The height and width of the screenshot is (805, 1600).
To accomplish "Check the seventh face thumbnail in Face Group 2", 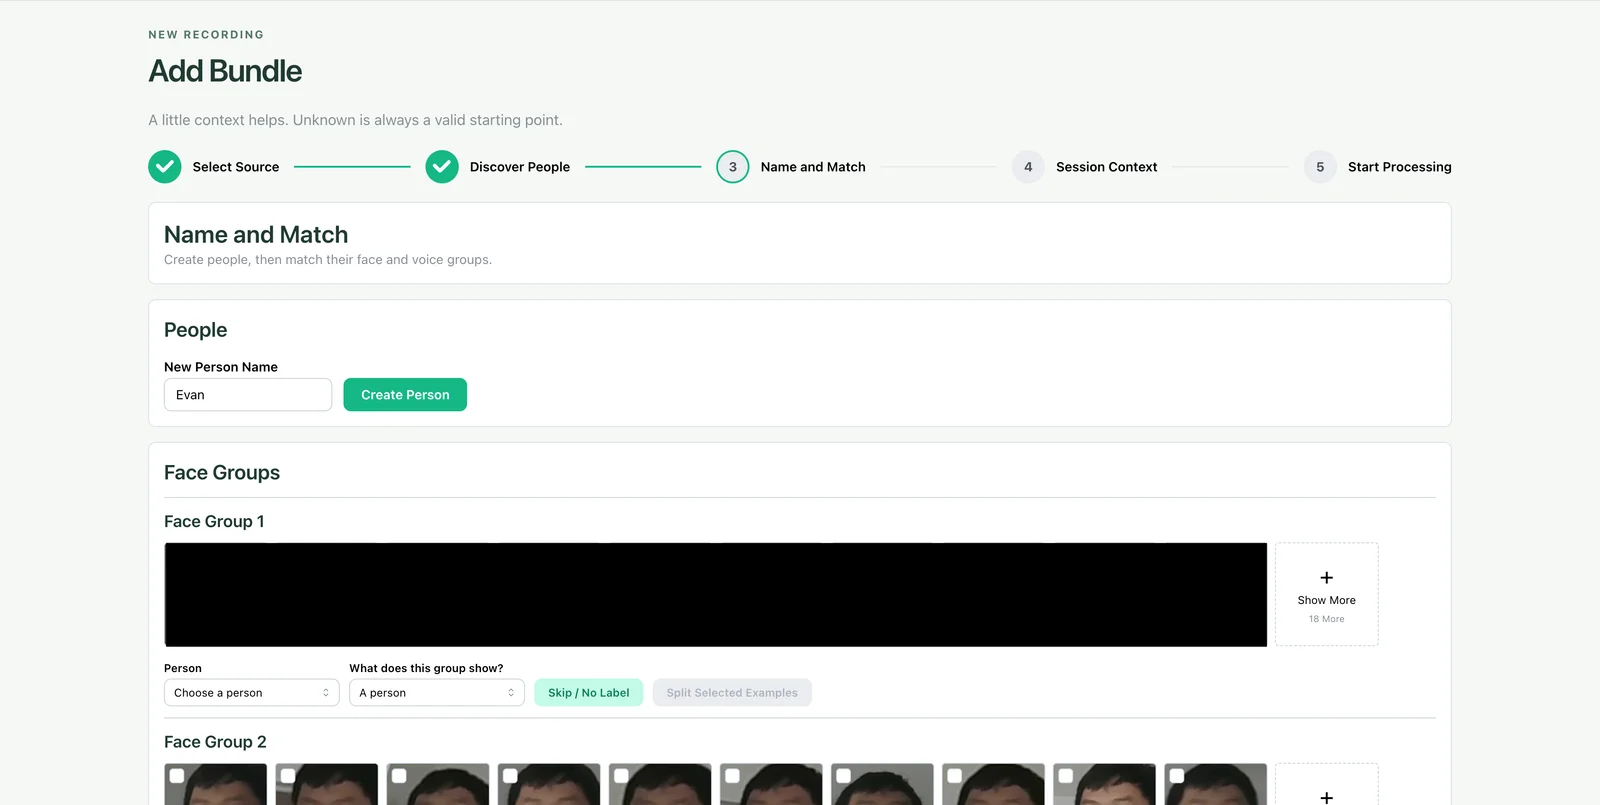I will (x=843, y=775).
